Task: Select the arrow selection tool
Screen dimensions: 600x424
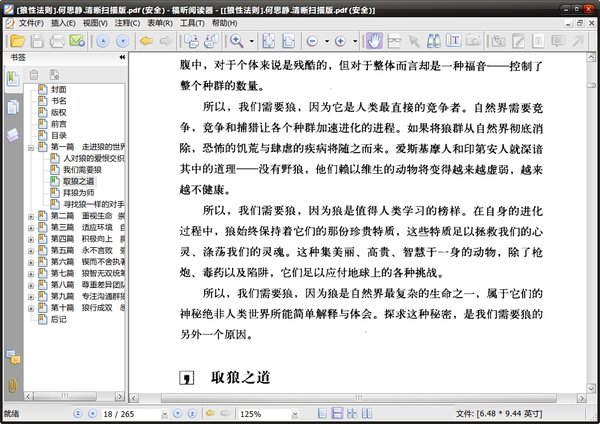Action: 414,41
